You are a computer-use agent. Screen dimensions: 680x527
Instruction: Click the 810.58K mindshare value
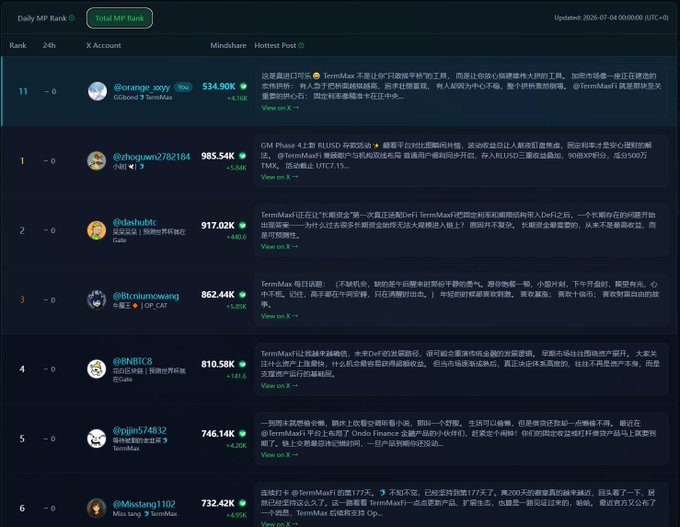point(218,364)
